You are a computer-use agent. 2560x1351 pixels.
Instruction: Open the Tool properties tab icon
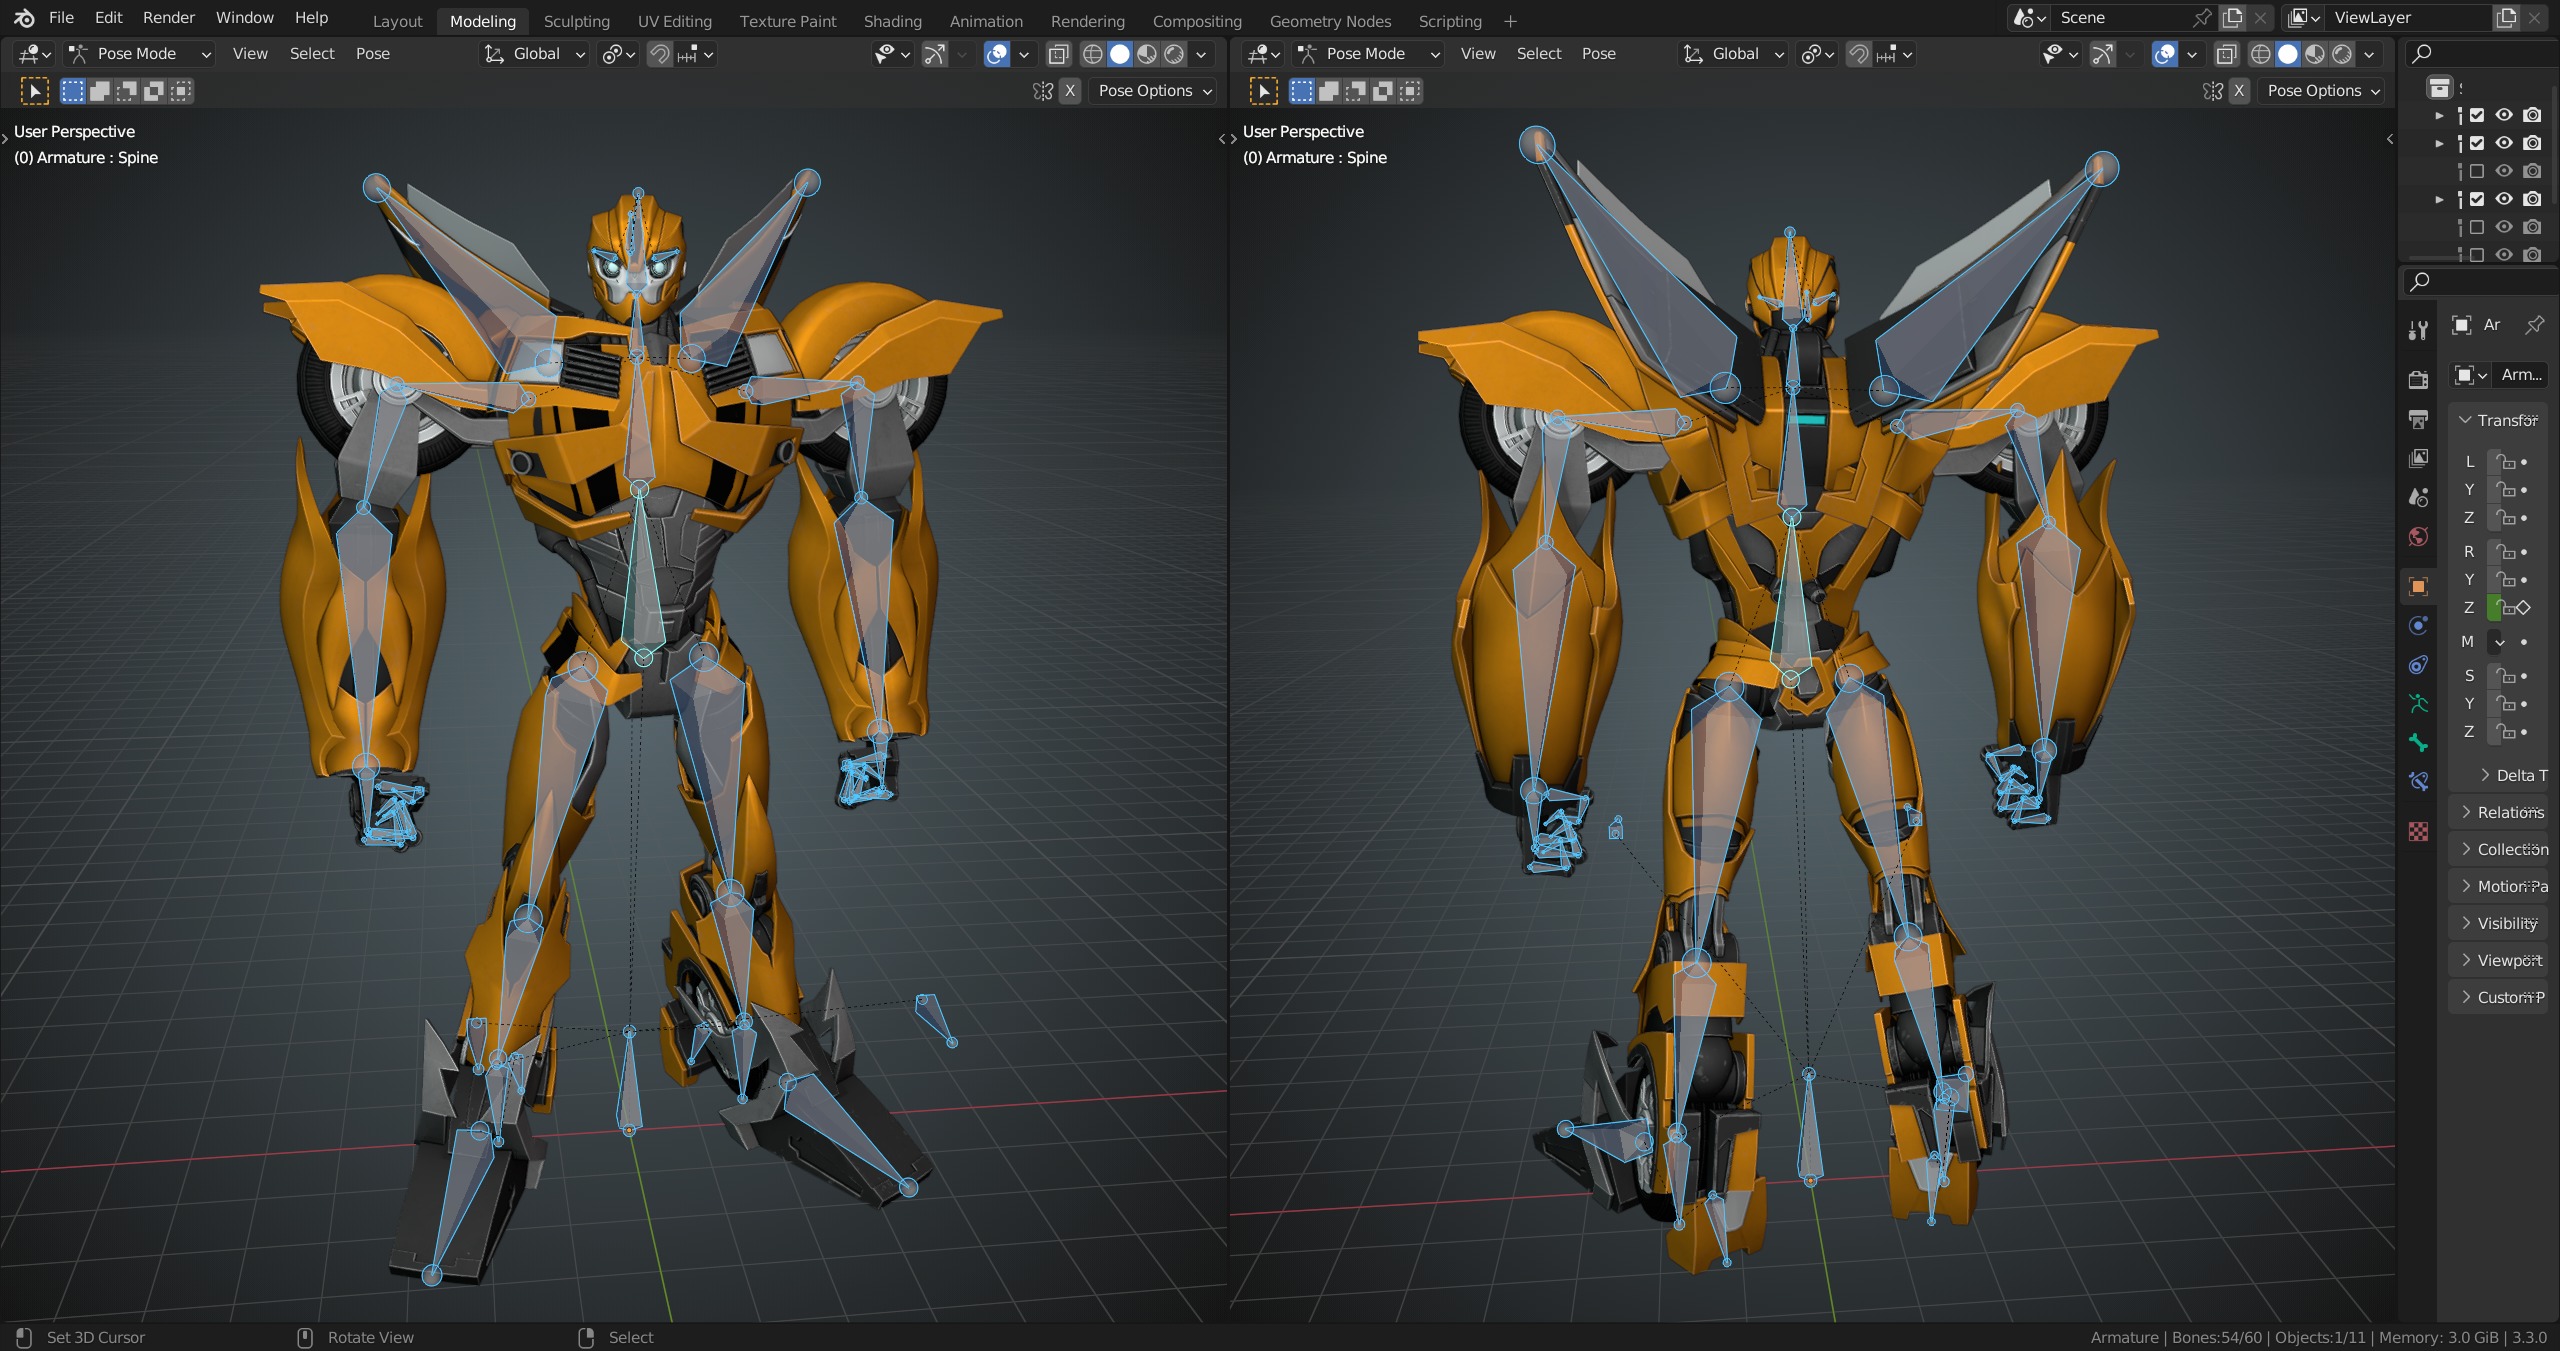click(x=2418, y=331)
